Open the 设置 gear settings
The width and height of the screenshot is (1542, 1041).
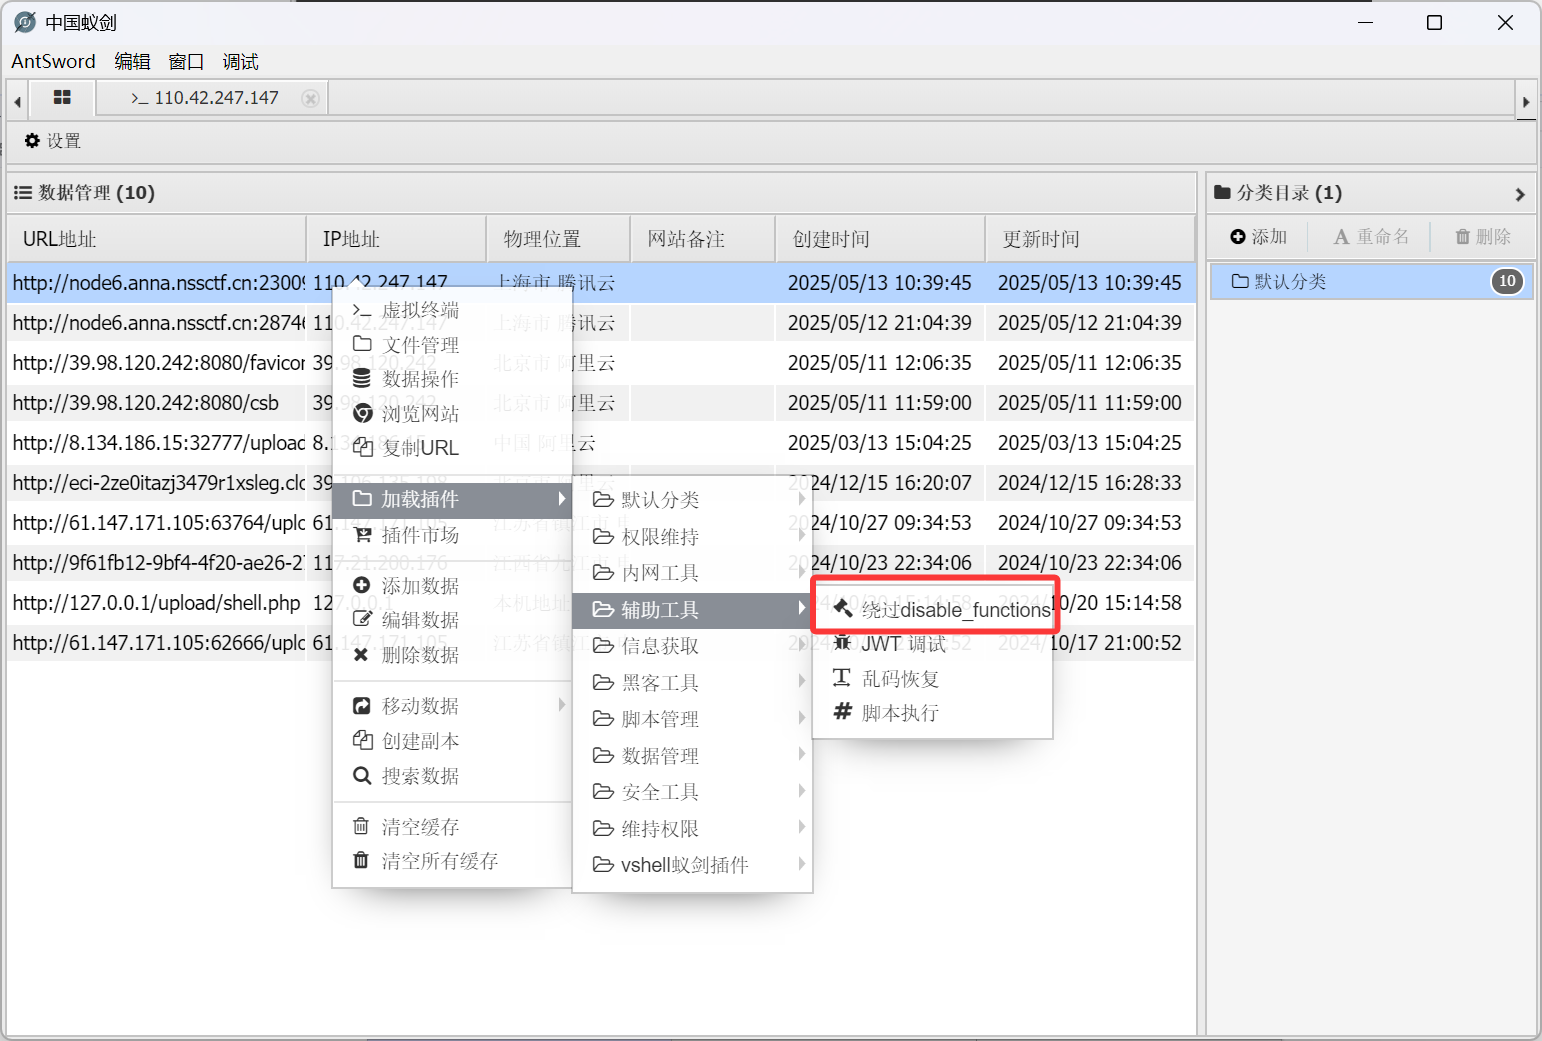[x=53, y=141]
